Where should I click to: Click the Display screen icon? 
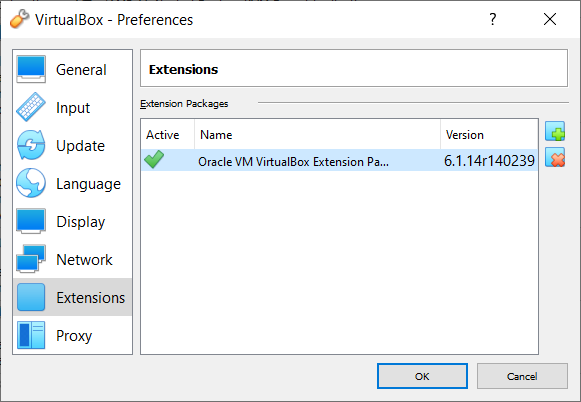click(31, 221)
